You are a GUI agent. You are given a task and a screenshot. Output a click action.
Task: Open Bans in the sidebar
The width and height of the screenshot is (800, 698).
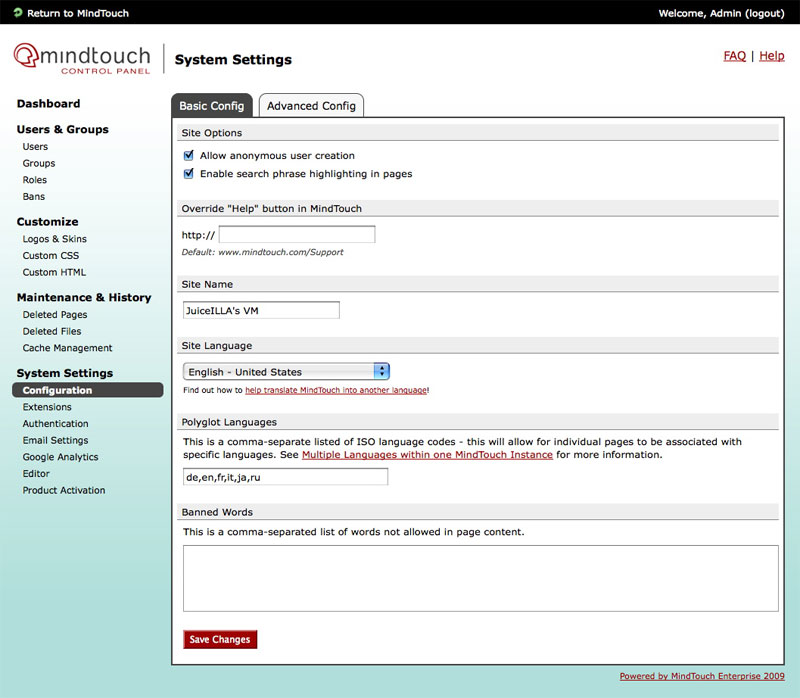click(34, 196)
